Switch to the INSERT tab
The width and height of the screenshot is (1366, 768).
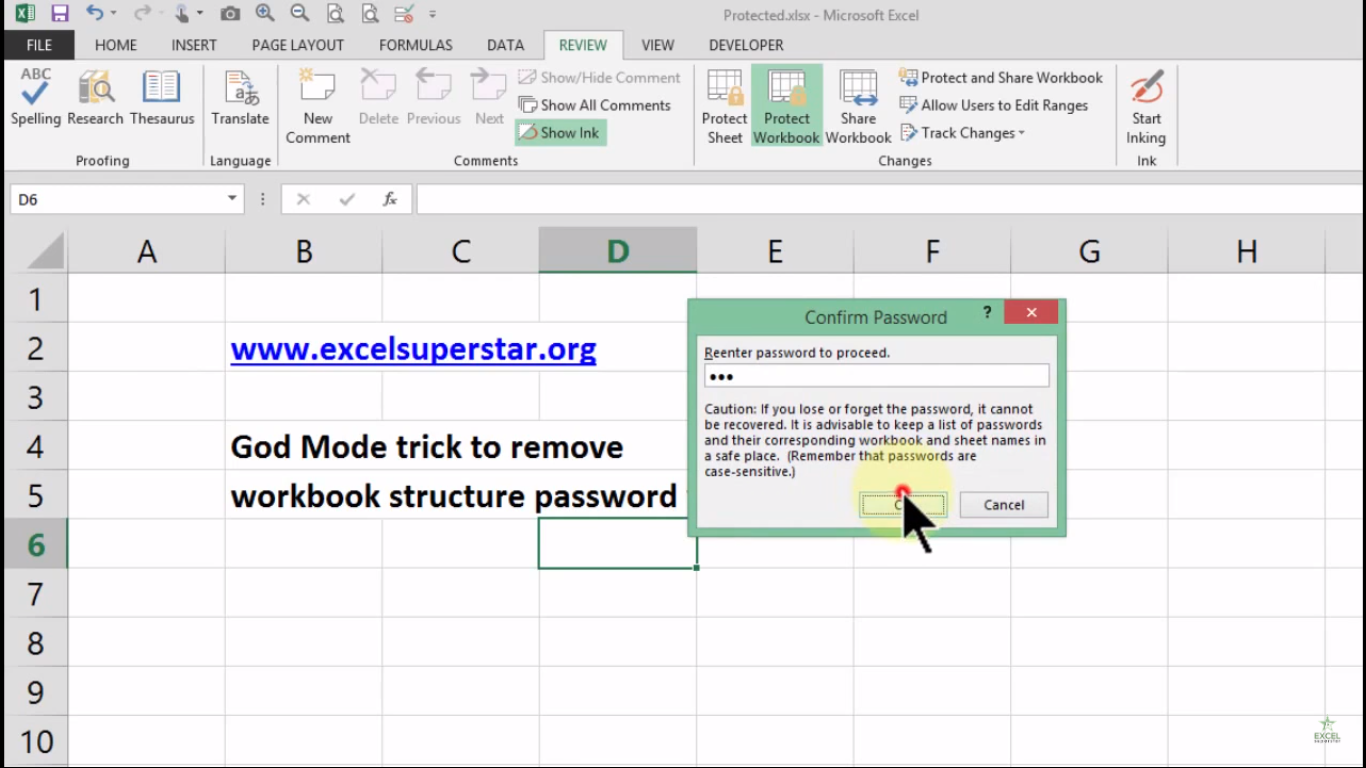194,45
